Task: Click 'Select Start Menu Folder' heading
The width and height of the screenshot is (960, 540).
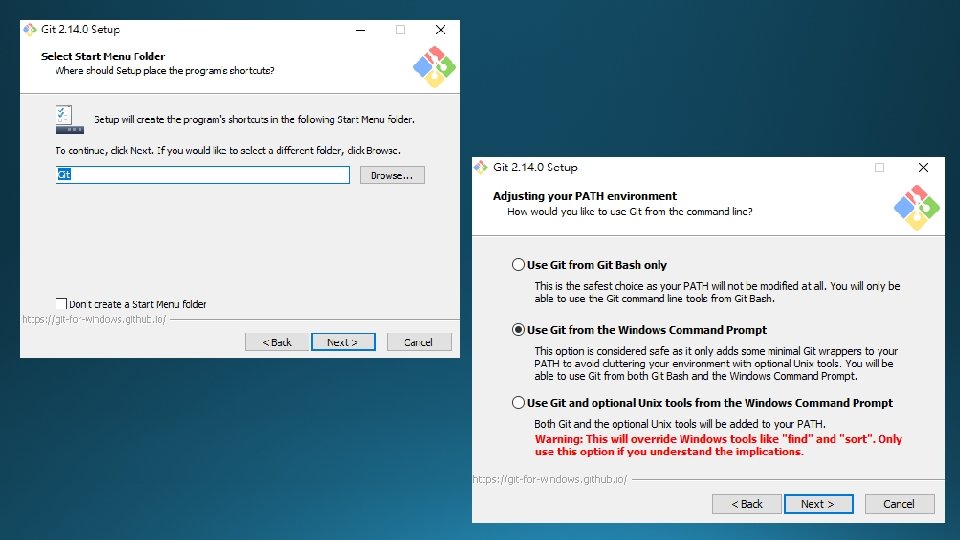Action: [x=103, y=56]
